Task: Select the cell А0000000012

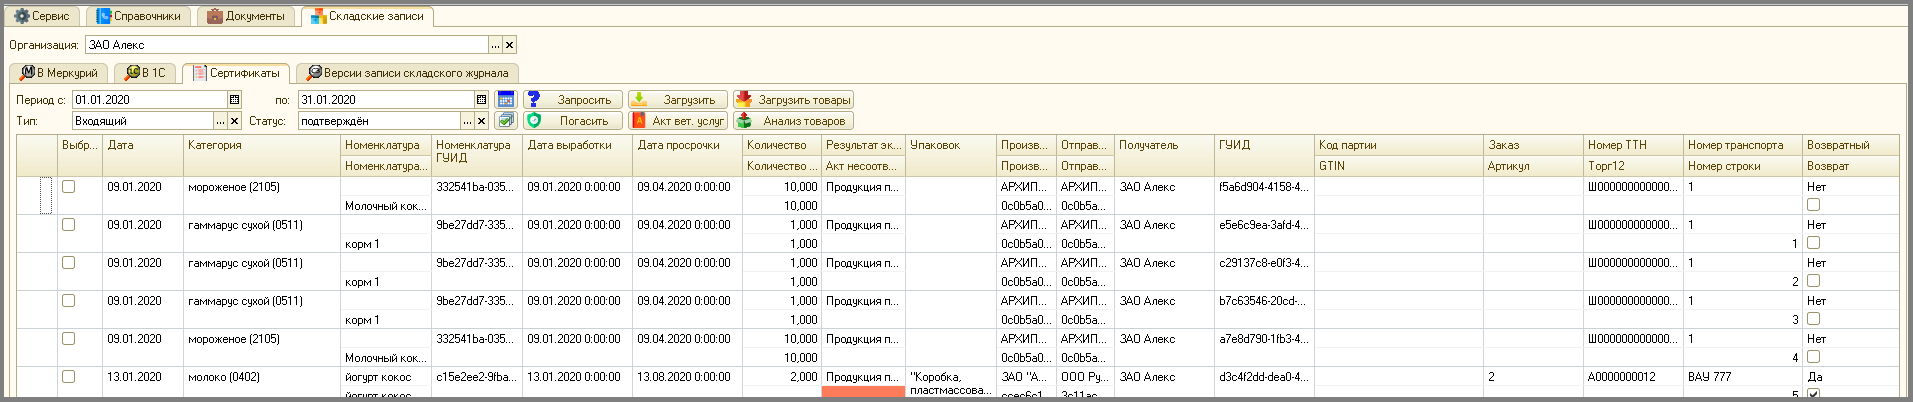Action: coord(1634,377)
